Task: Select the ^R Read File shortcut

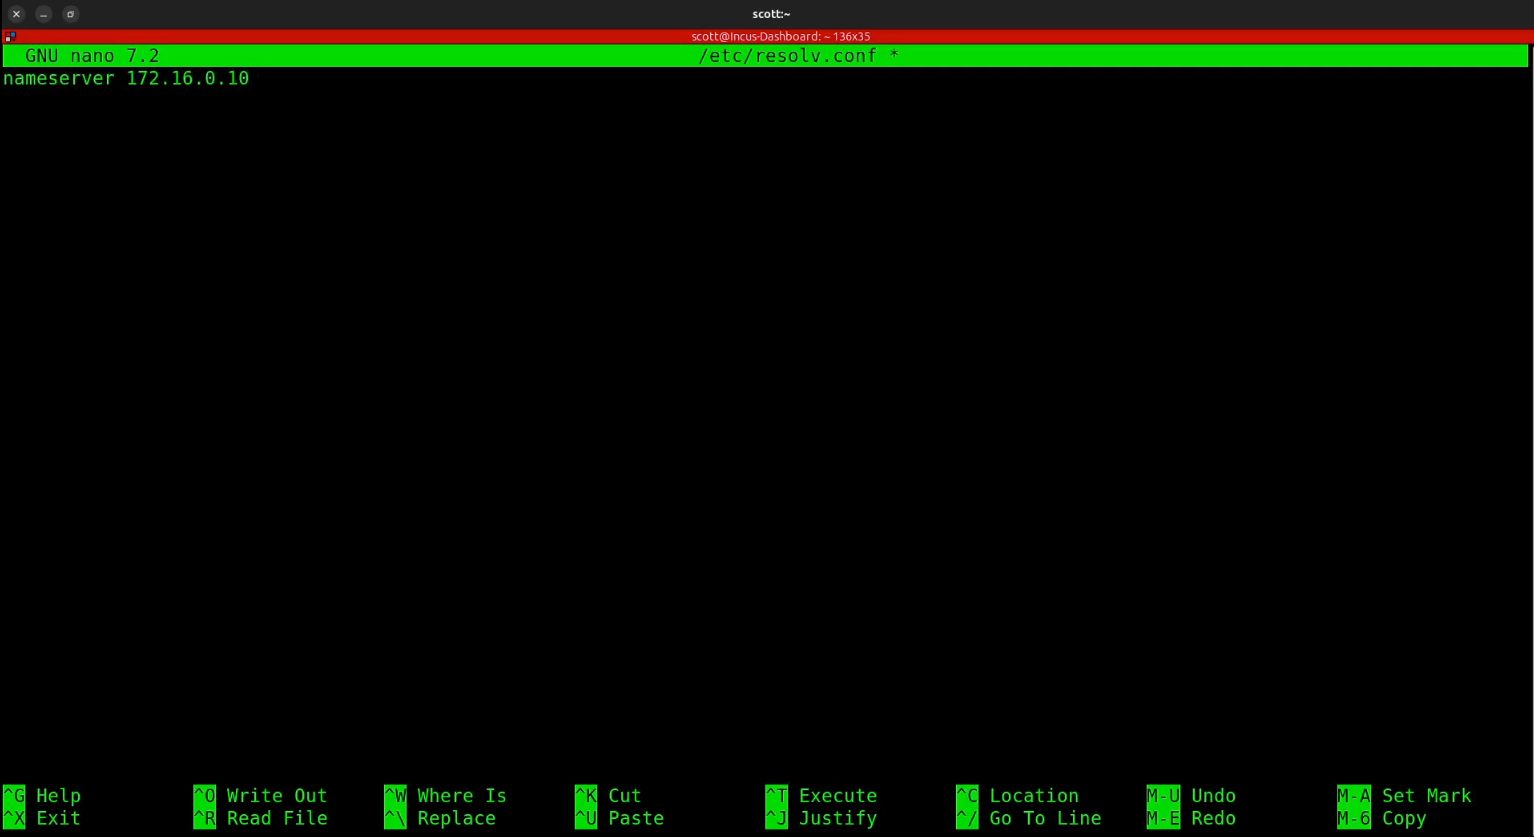Action: tap(261, 818)
